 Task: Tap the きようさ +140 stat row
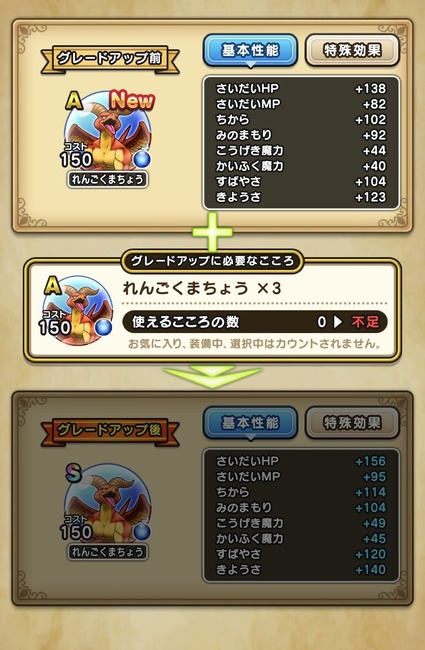pyautogui.click(x=301, y=570)
